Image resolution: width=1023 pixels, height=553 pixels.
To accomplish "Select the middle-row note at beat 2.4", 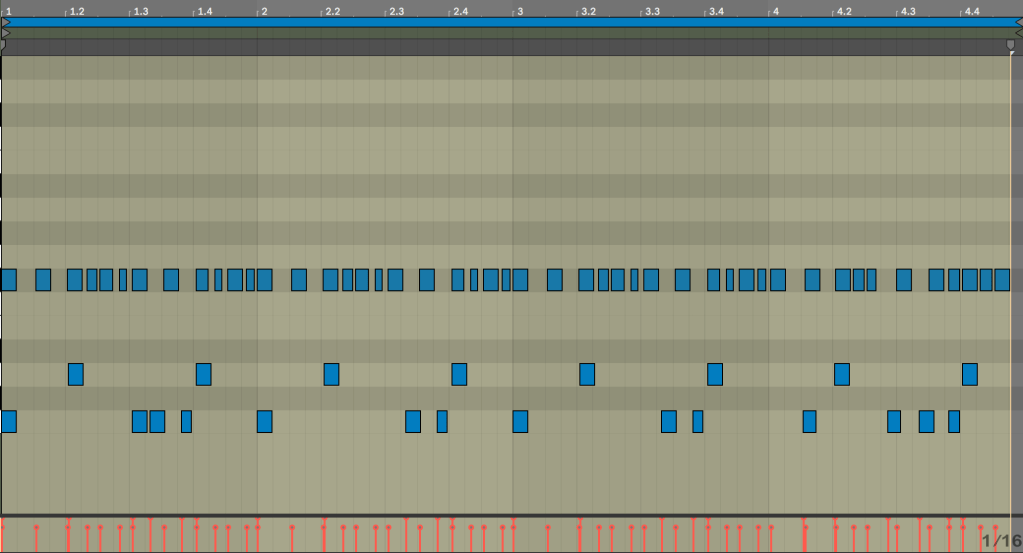I will tap(459, 374).
